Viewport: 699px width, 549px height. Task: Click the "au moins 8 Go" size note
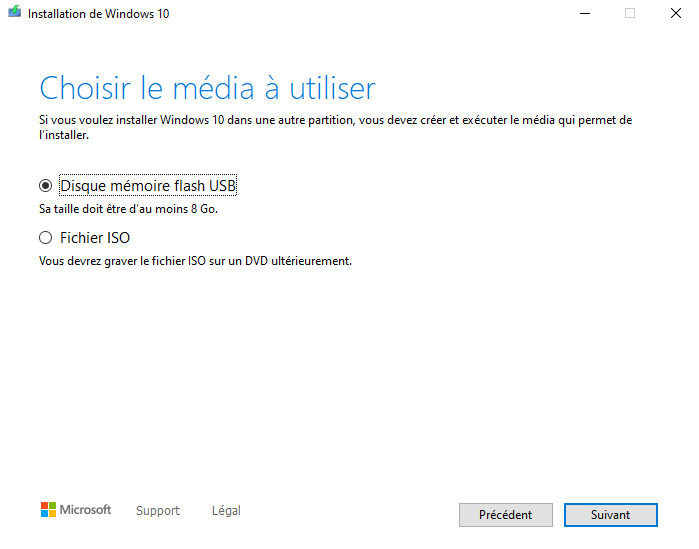click(x=128, y=210)
